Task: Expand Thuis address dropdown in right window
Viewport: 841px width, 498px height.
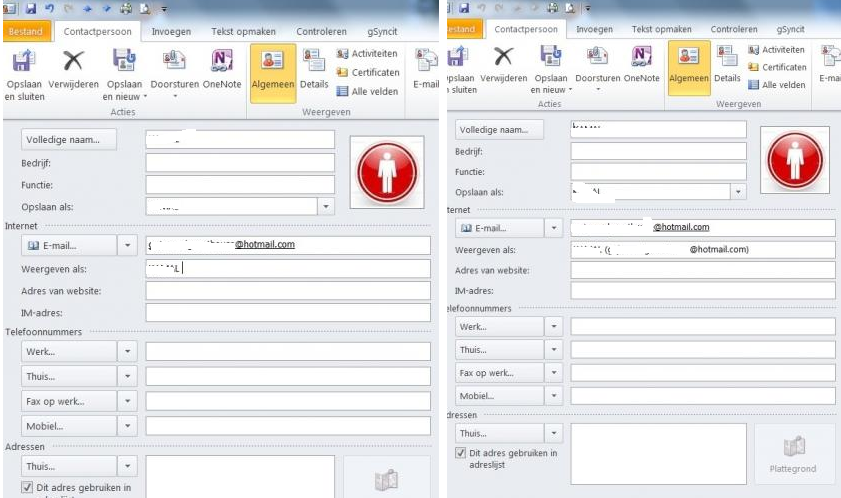Action: click(x=554, y=433)
